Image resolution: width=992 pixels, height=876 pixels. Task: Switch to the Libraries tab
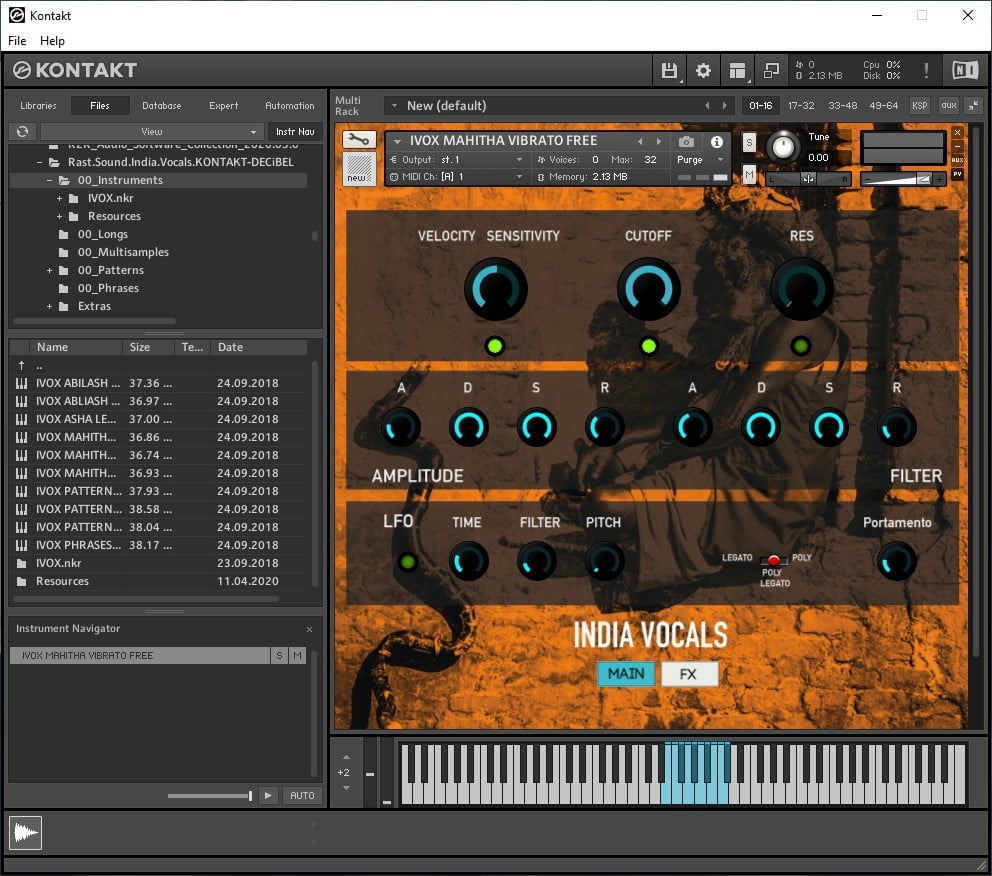coord(38,106)
